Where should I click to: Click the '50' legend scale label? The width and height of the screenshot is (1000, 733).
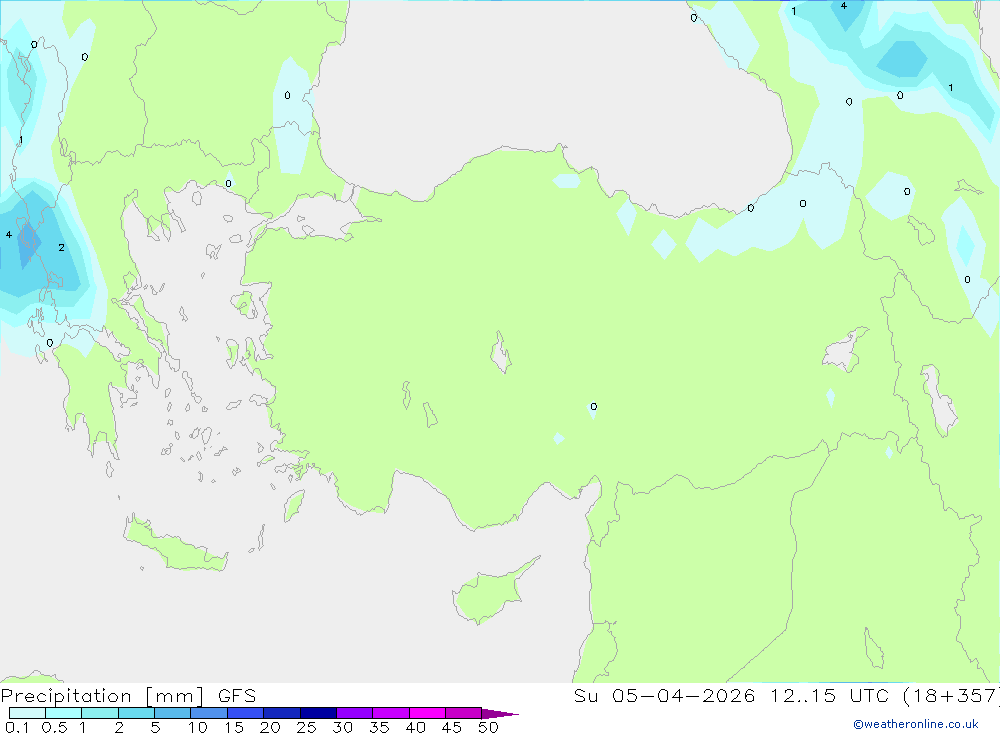(488, 727)
